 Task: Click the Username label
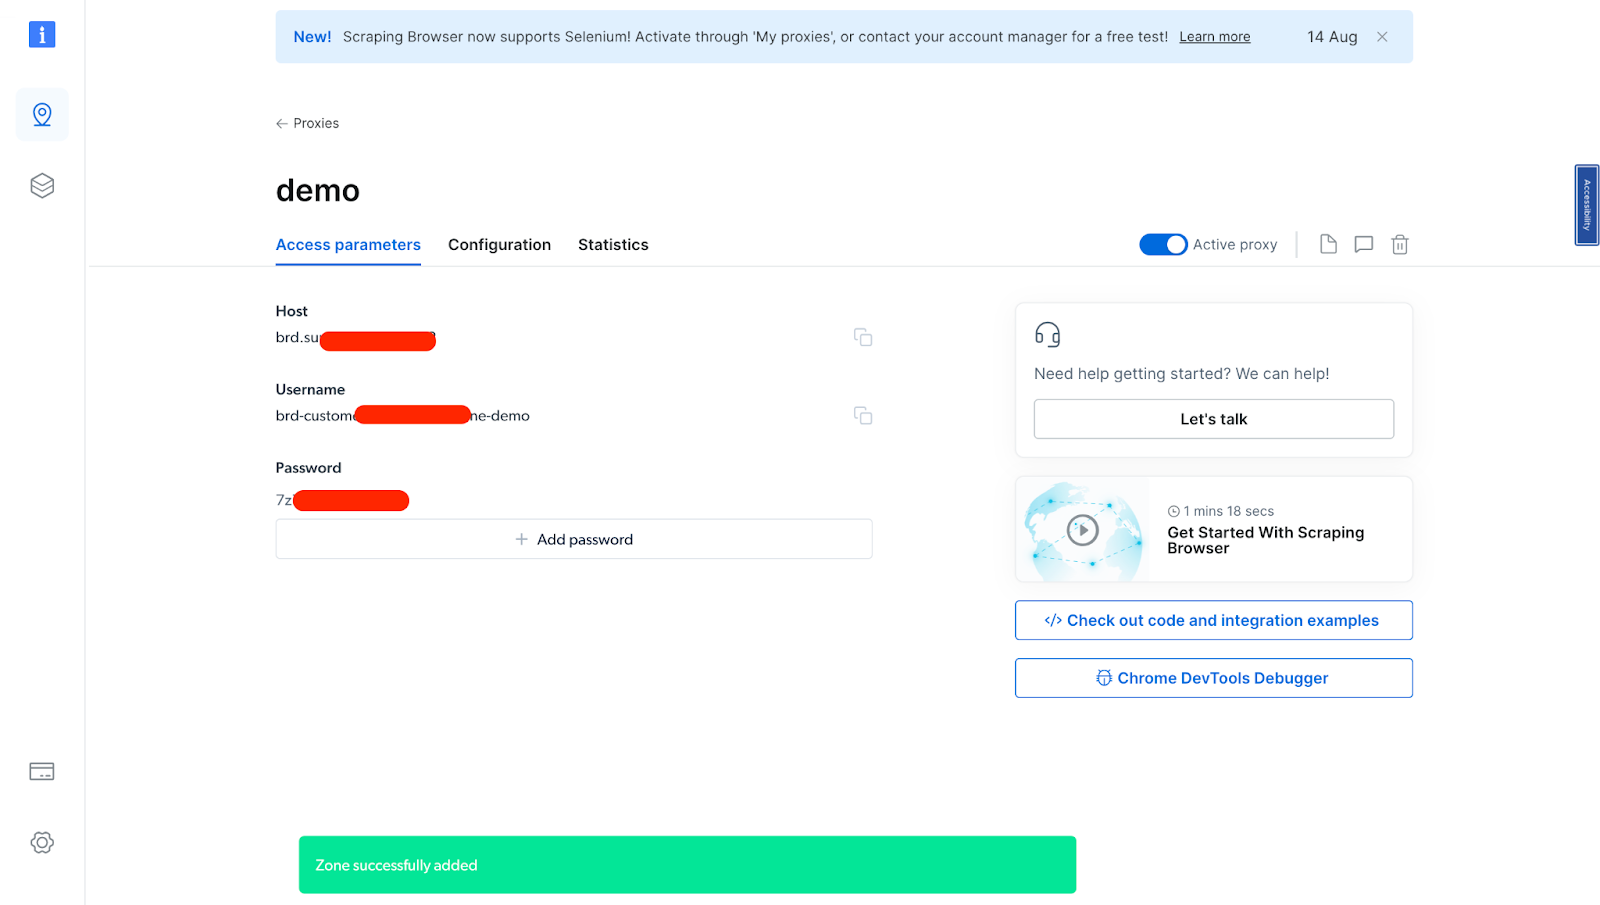[x=310, y=389]
